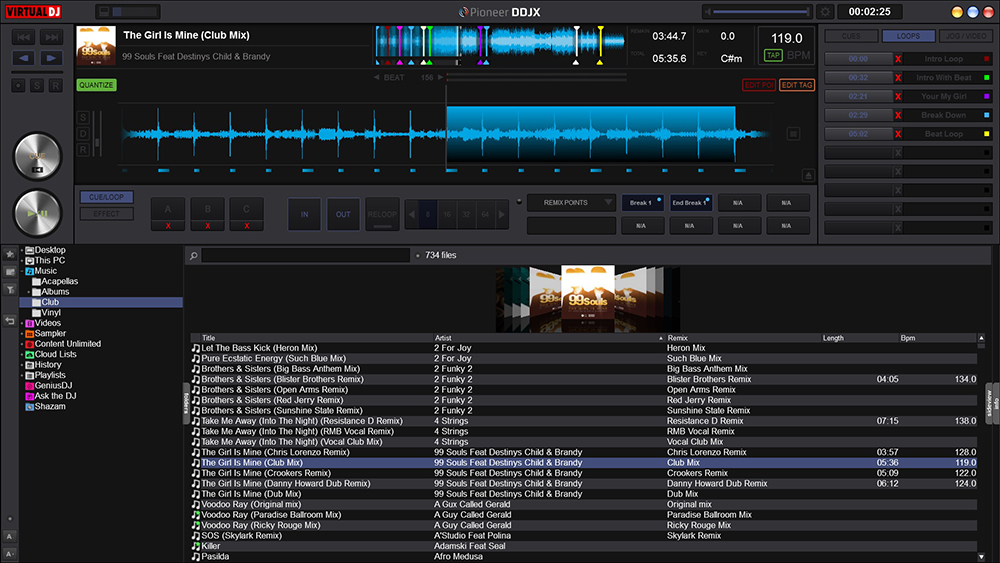1000x563 pixels.
Task: Click the small square button right of the waveform
Action: tap(793, 134)
